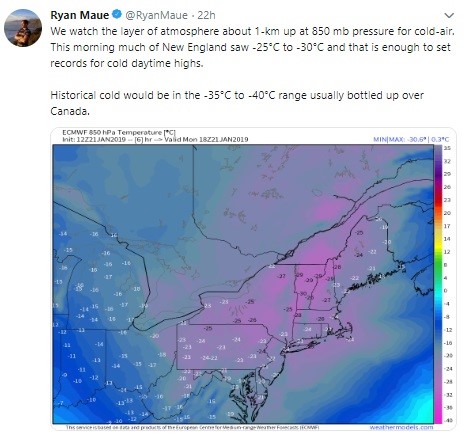Screen dimensions: 464x436
Task: Open the ECMWF temperature map image
Action: tap(253, 279)
